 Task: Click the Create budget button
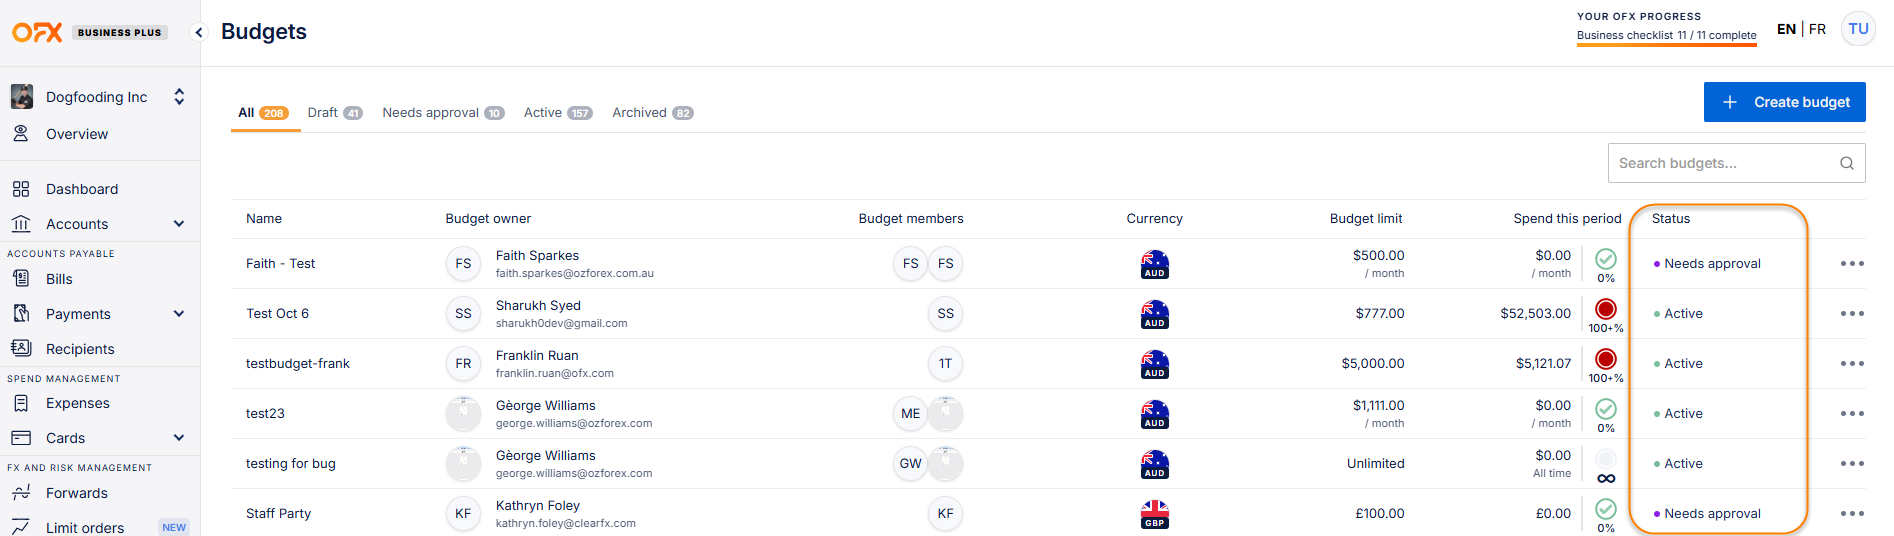click(1784, 102)
